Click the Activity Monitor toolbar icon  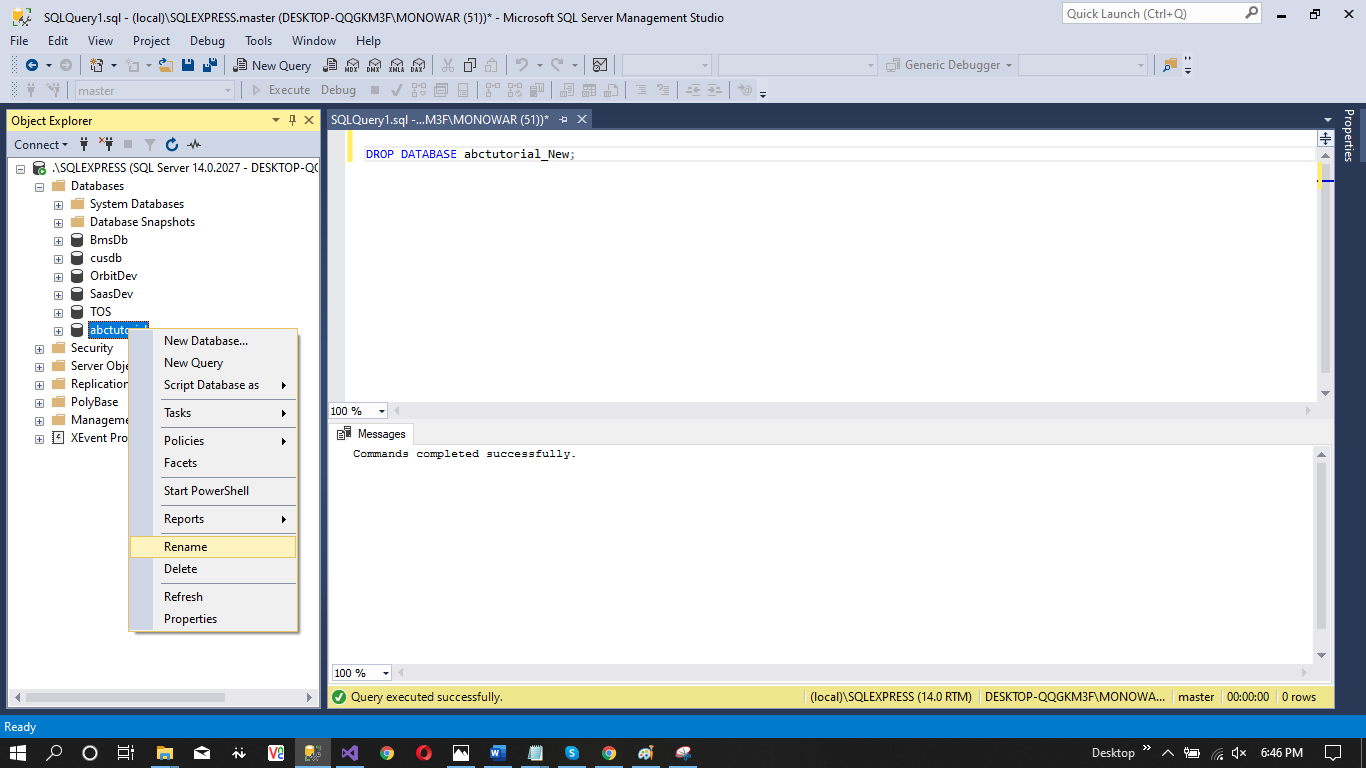(600, 65)
